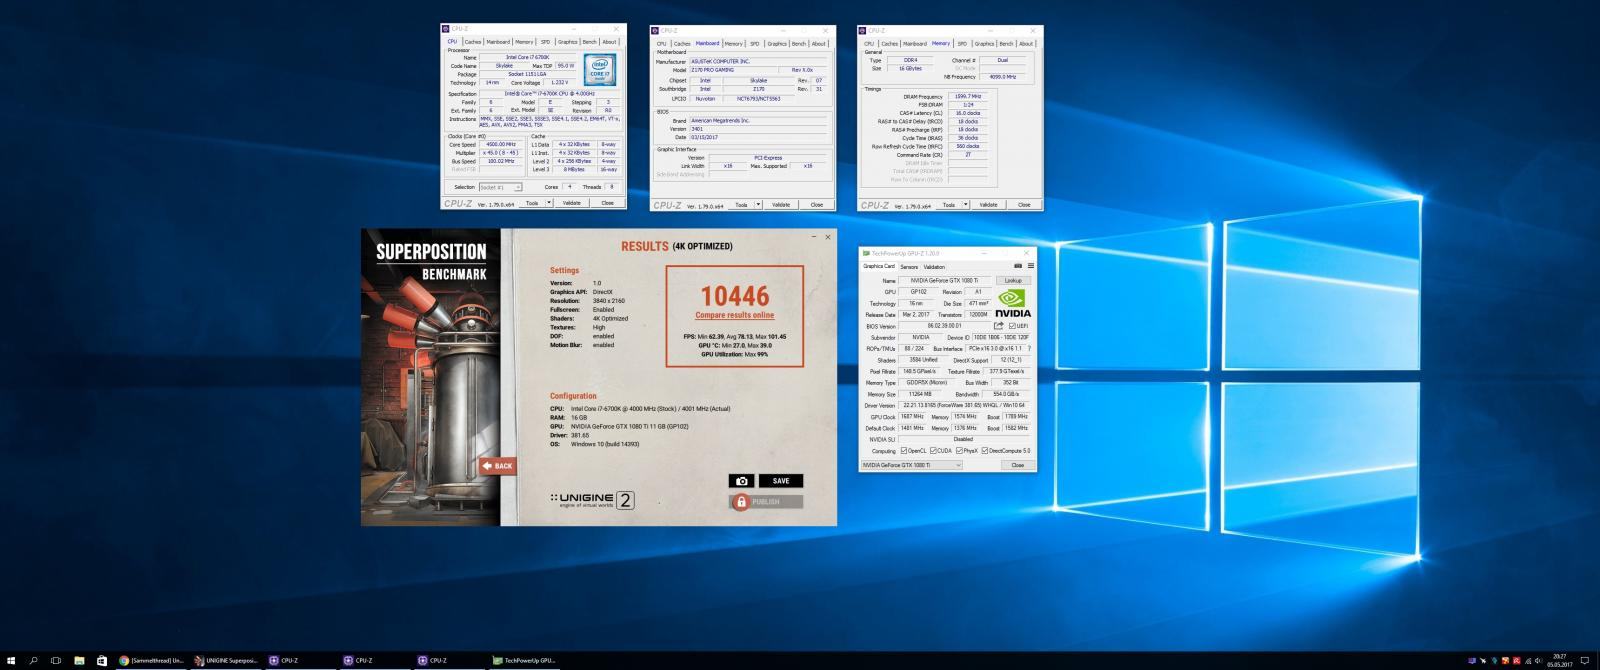Click the GPU name field in GPU-Z
This screenshot has height=670, width=1600.
(x=945, y=281)
